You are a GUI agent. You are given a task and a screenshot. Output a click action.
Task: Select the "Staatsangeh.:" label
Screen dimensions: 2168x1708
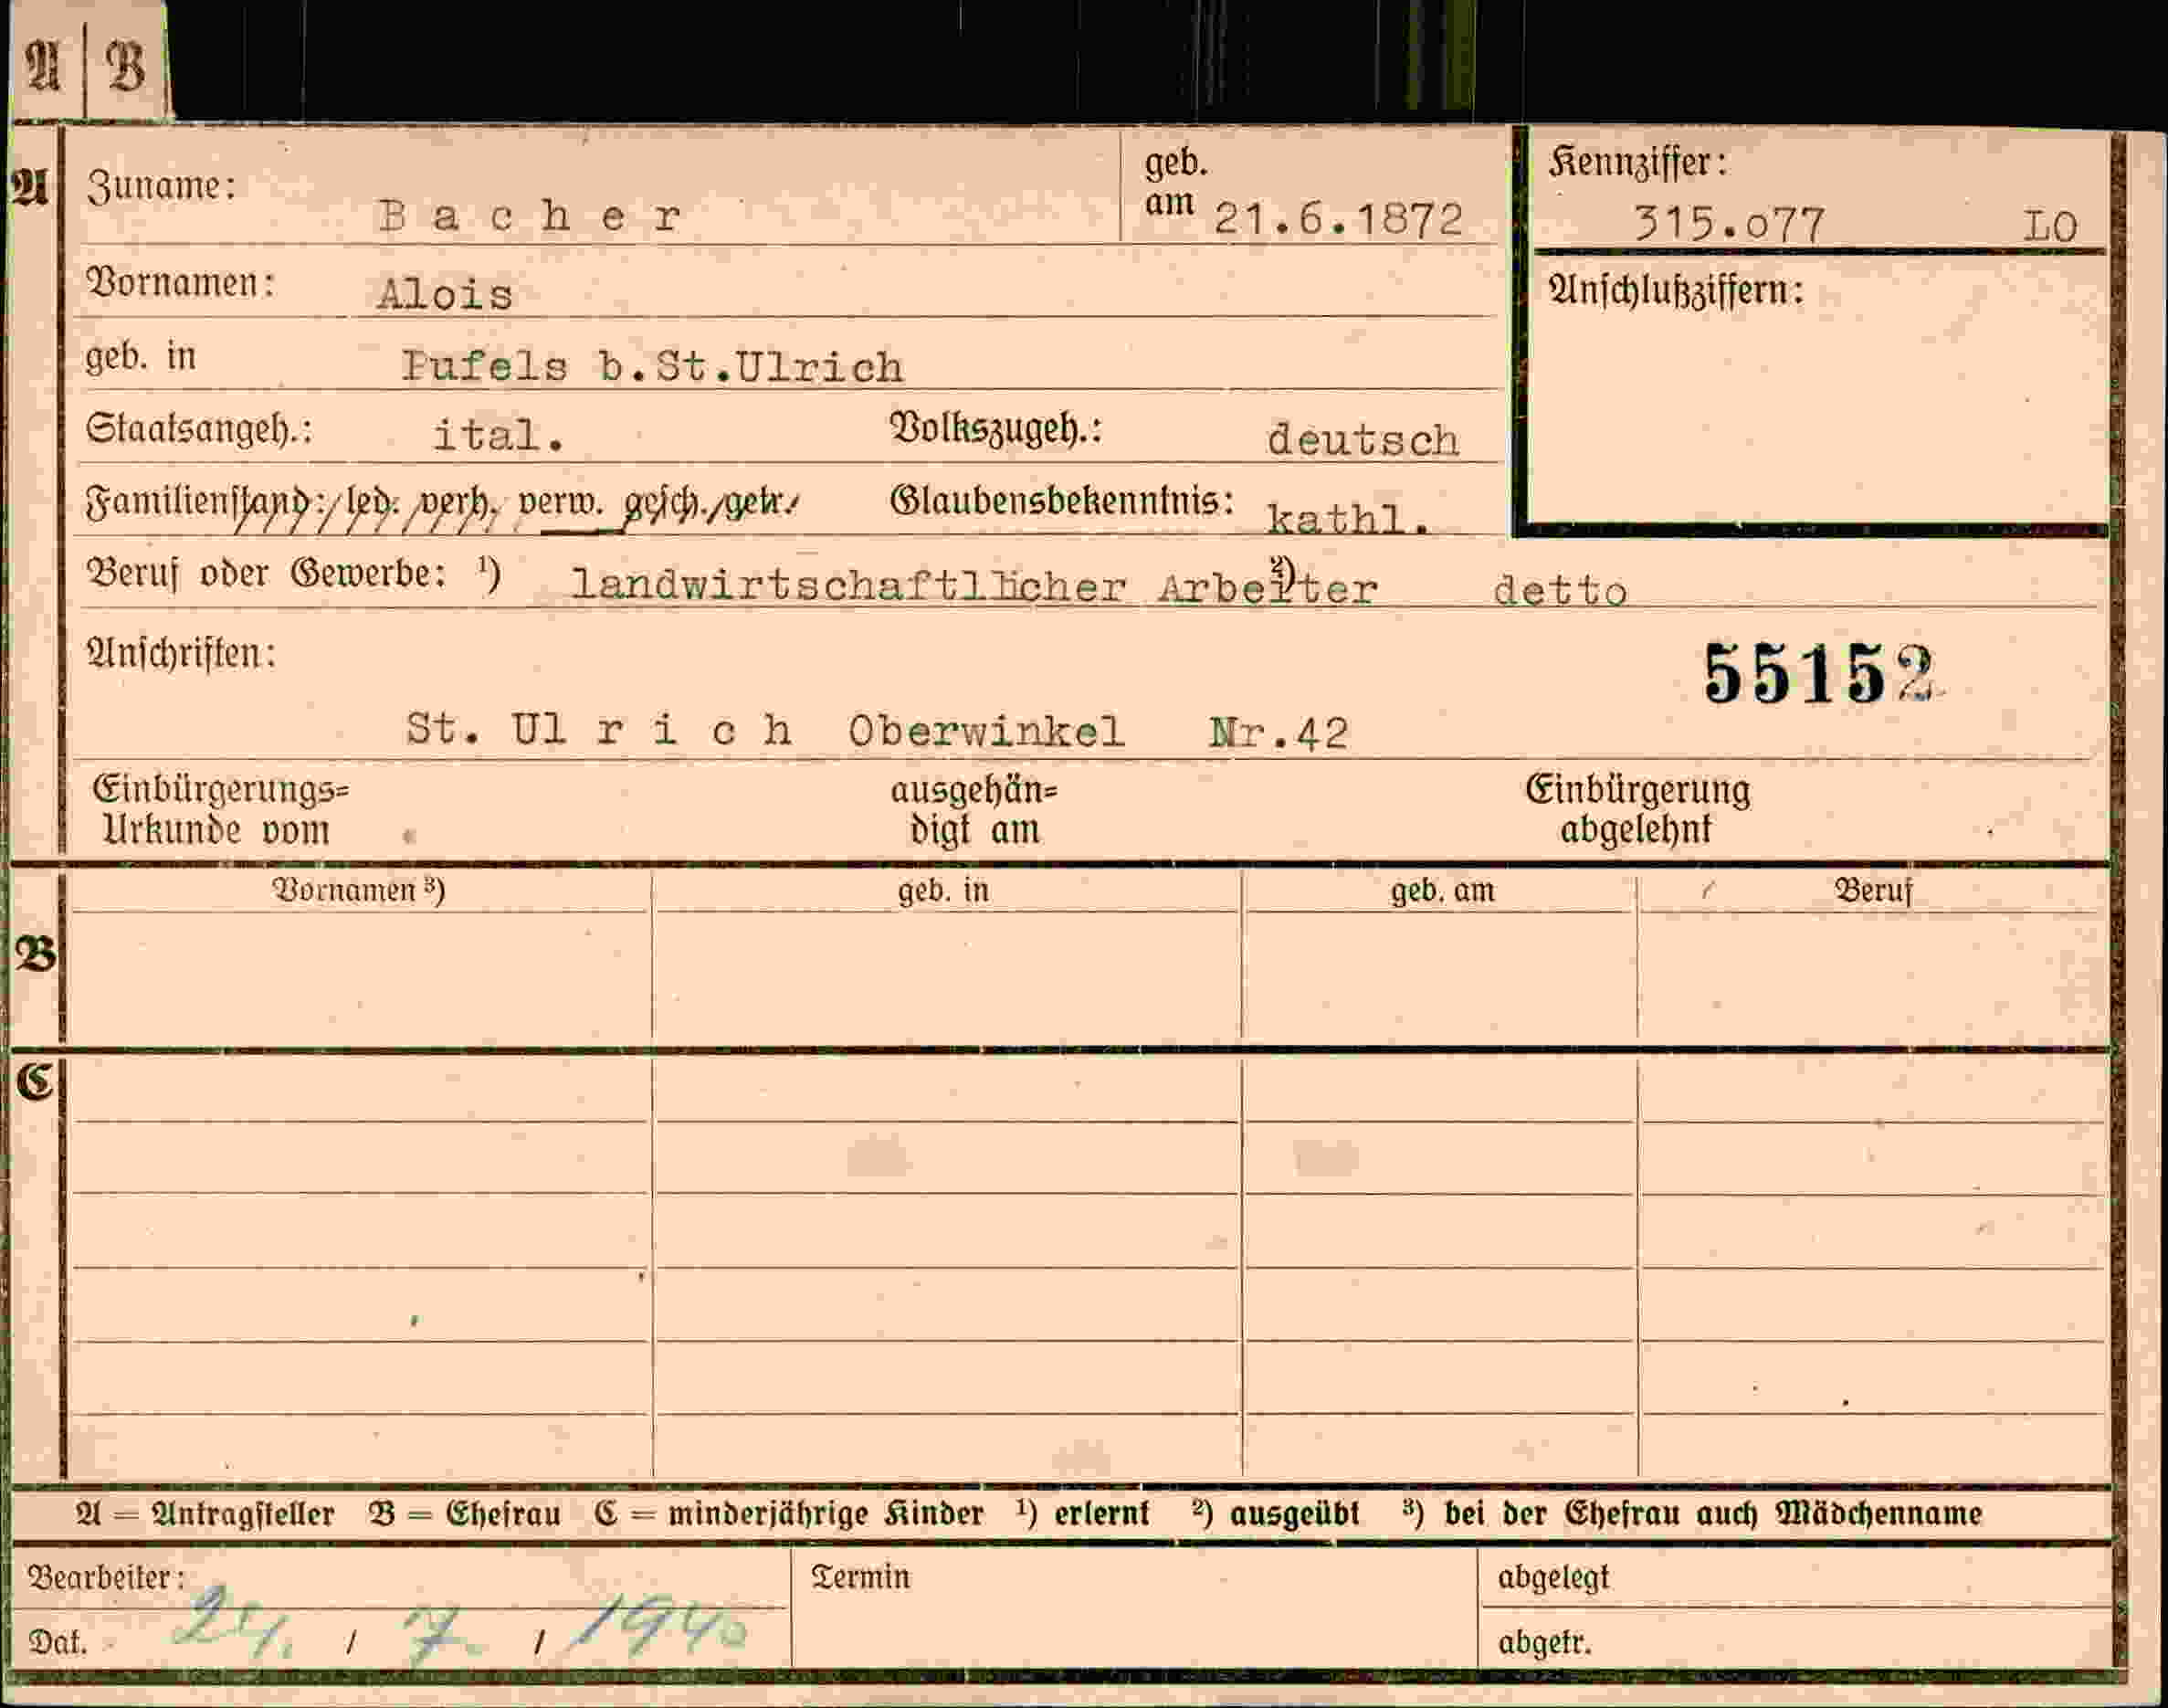tap(199, 430)
